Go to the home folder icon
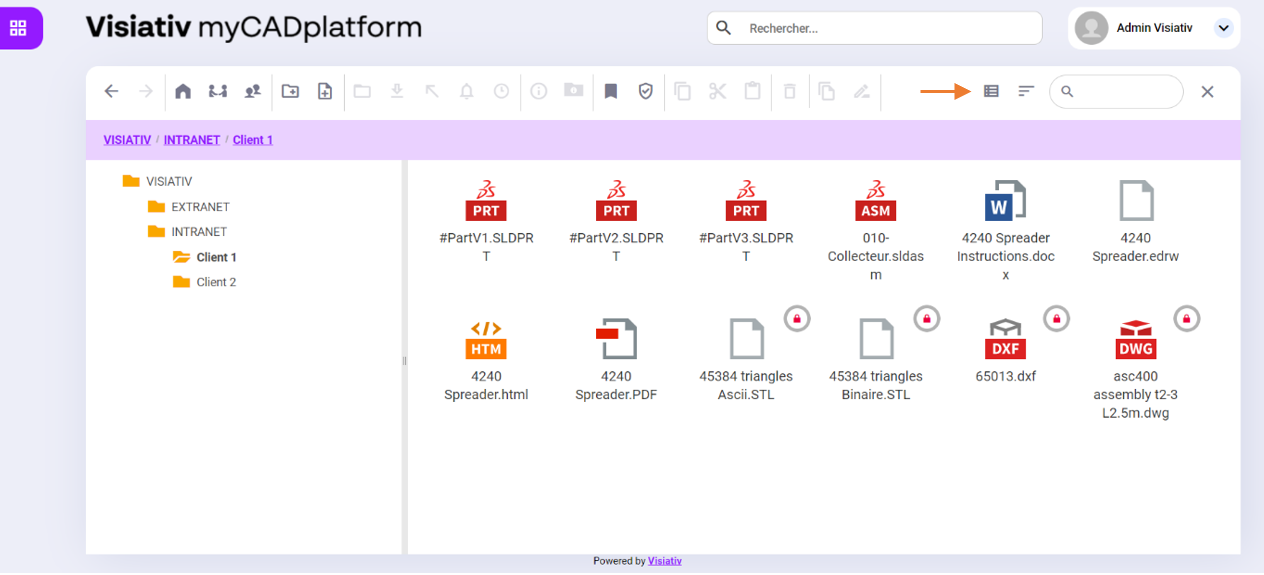Image resolution: width=1264 pixels, height=575 pixels. [x=183, y=91]
